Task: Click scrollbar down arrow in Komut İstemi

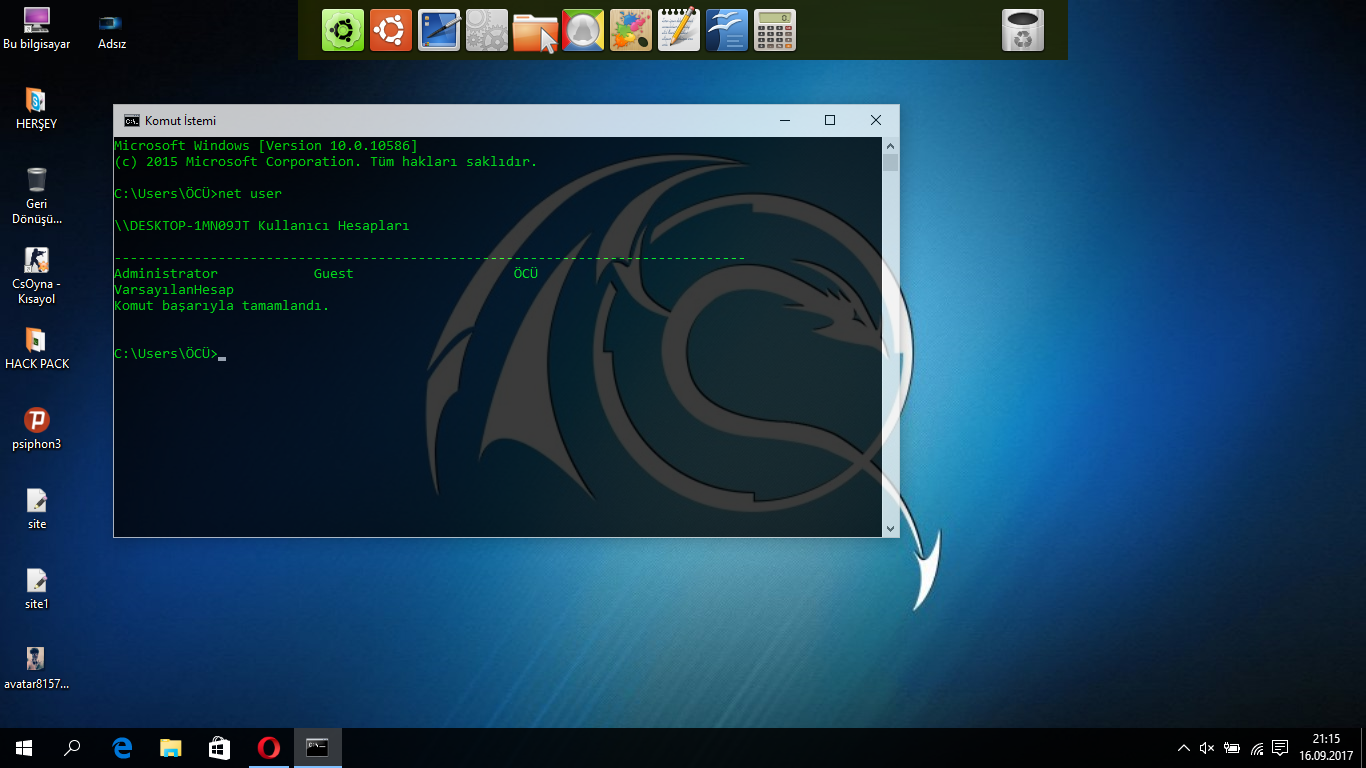Action: point(890,528)
